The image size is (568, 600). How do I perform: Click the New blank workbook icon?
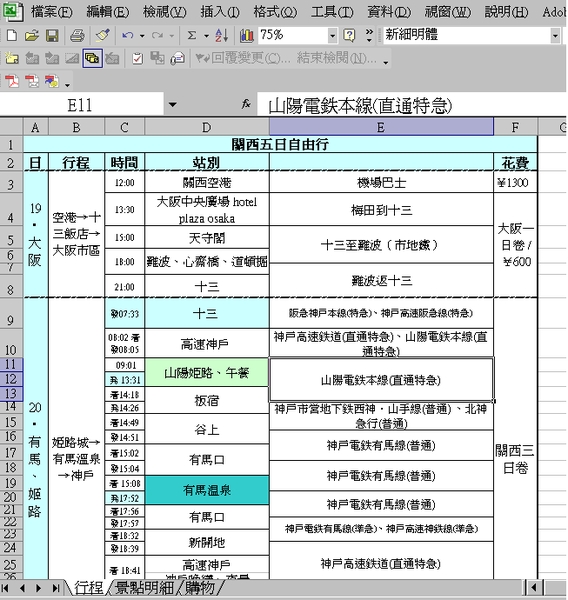coord(12,36)
